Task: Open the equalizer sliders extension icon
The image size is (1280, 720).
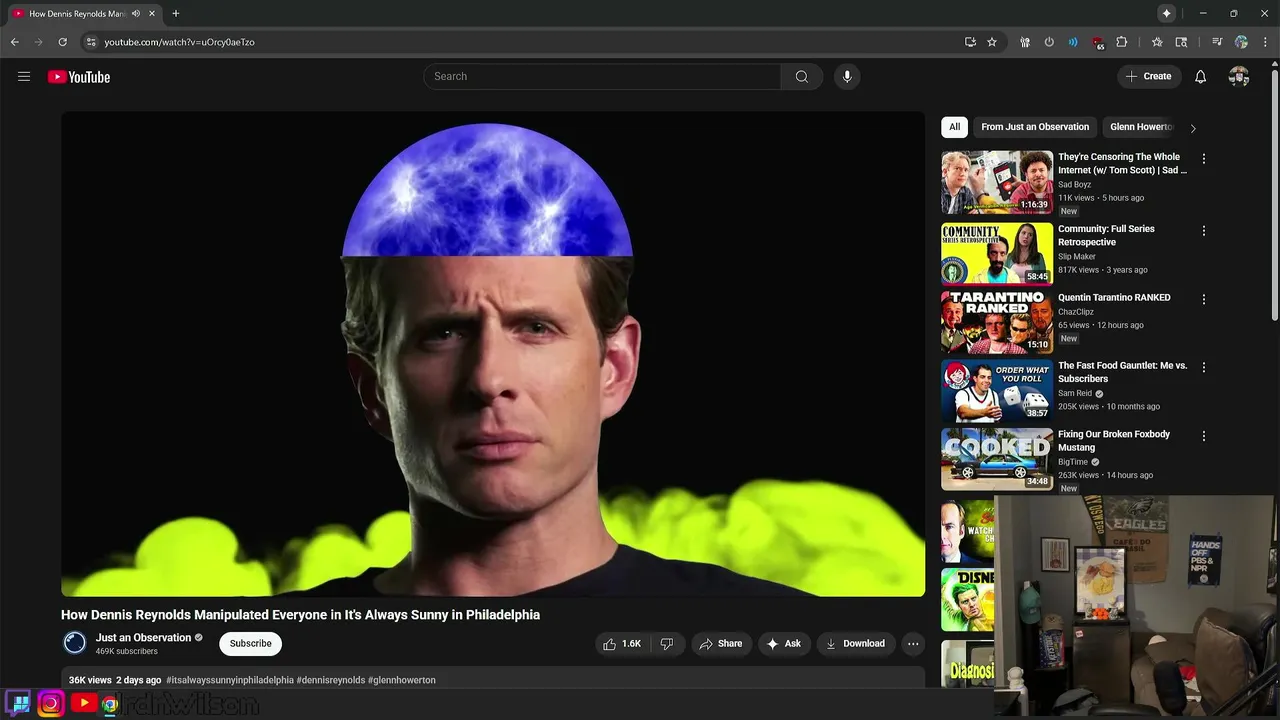Action: [x=1025, y=42]
